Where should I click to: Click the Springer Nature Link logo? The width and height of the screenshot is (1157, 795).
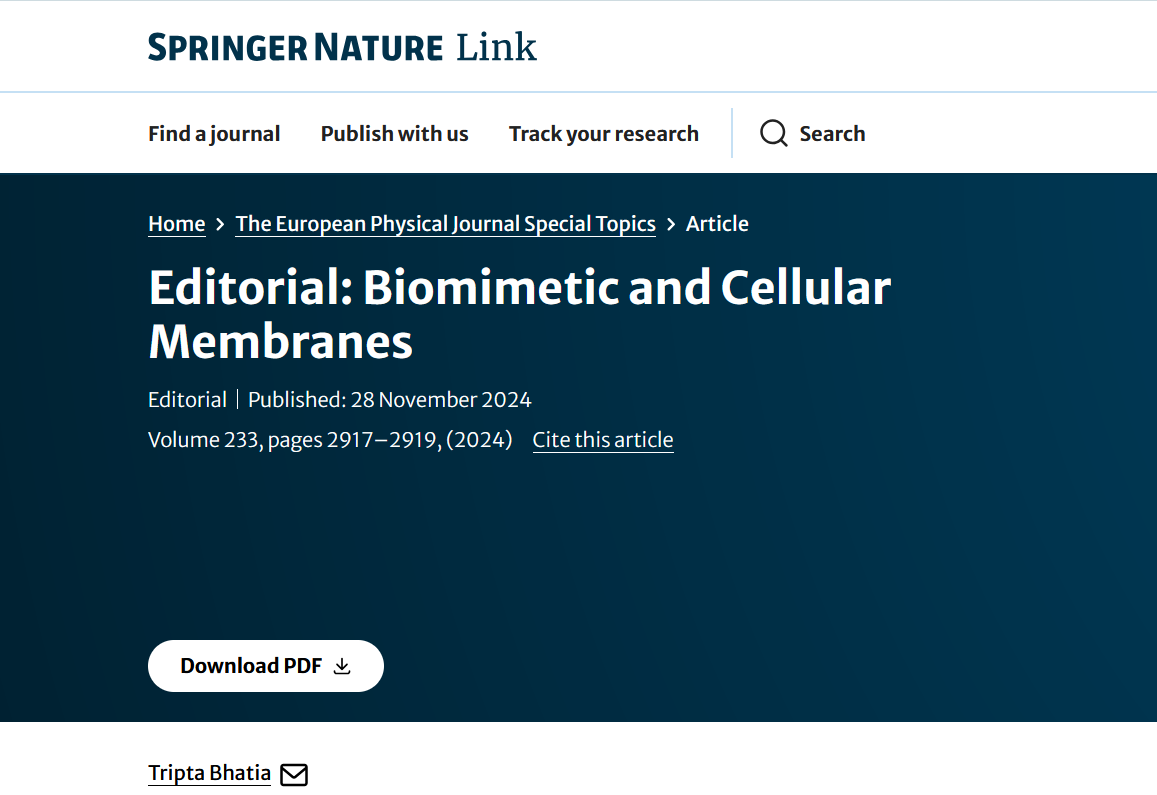click(x=342, y=47)
